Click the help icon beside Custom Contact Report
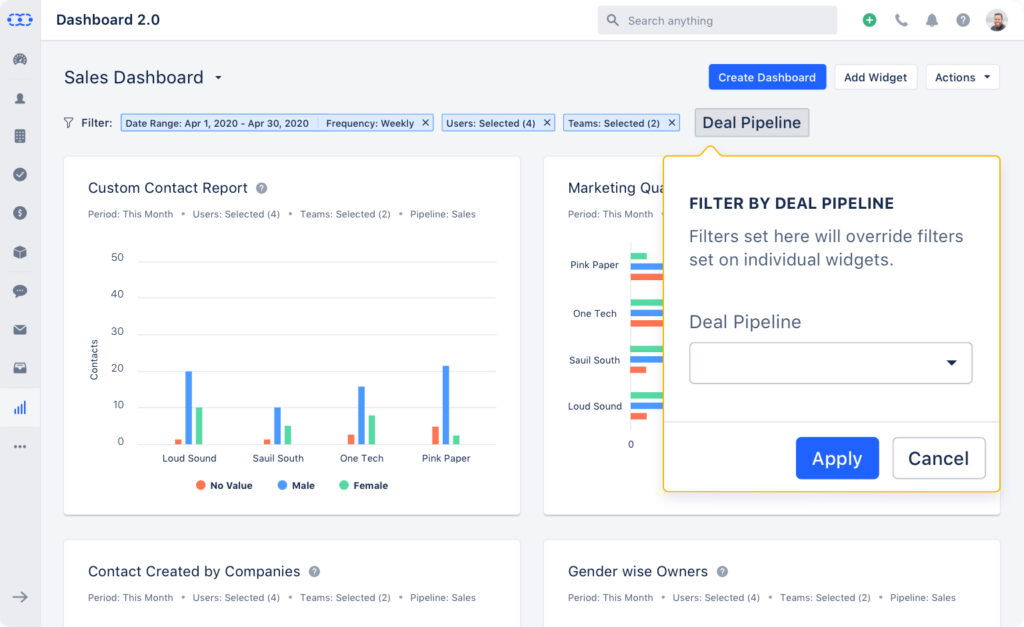Screen dimensions: 1024x627 [x=262, y=188]
